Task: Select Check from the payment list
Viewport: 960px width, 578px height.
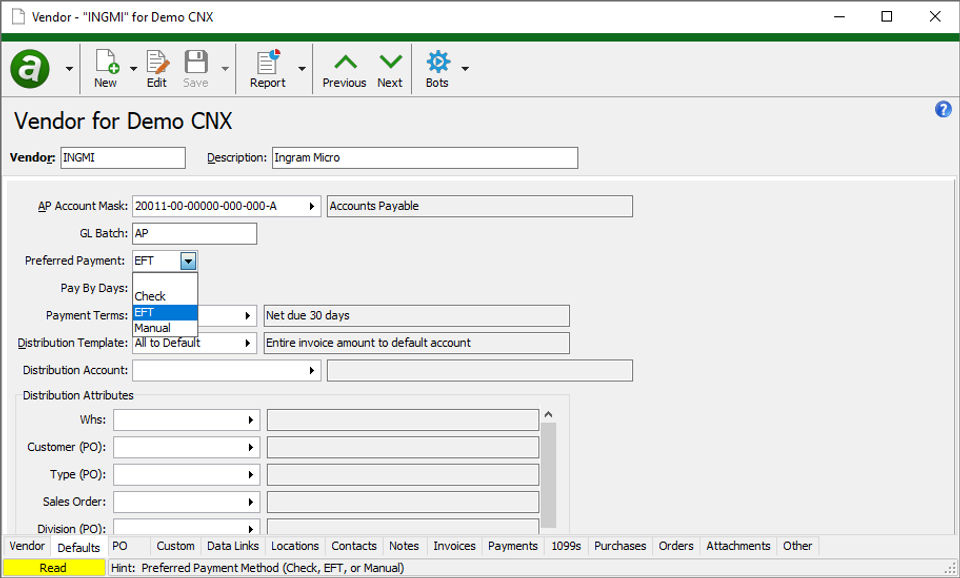Action: 165,296
